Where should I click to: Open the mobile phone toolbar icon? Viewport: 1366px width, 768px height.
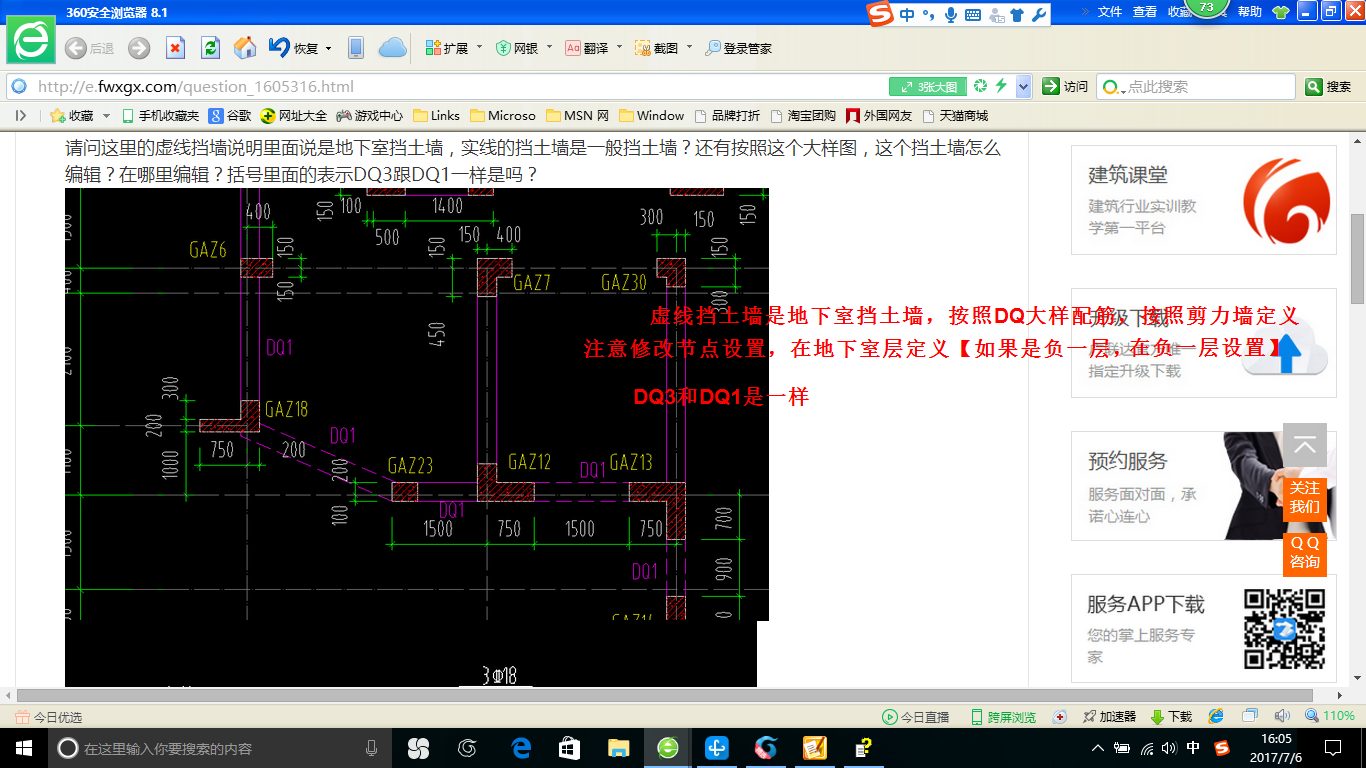tap(355, 48)
